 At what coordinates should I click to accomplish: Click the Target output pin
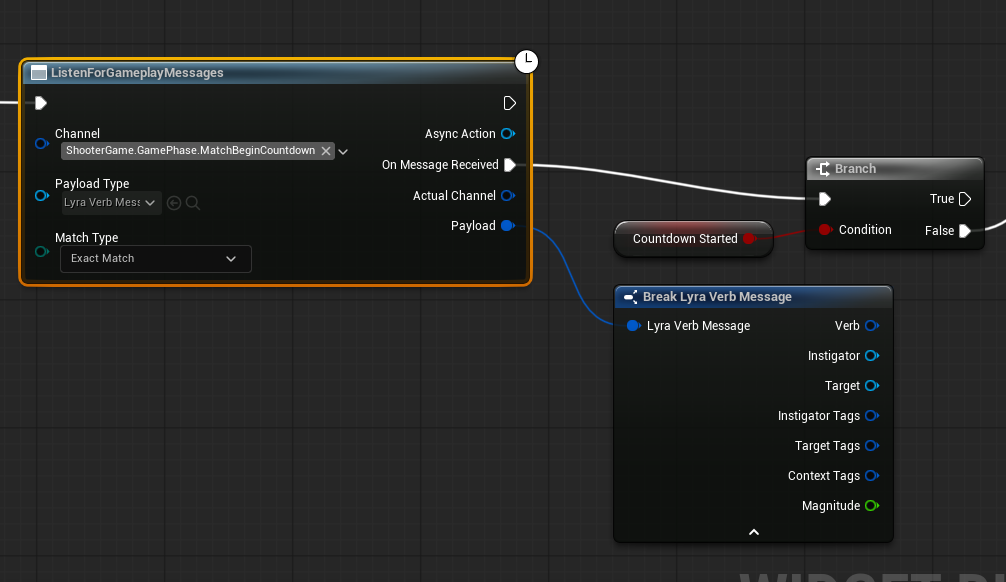coord(872,386)
